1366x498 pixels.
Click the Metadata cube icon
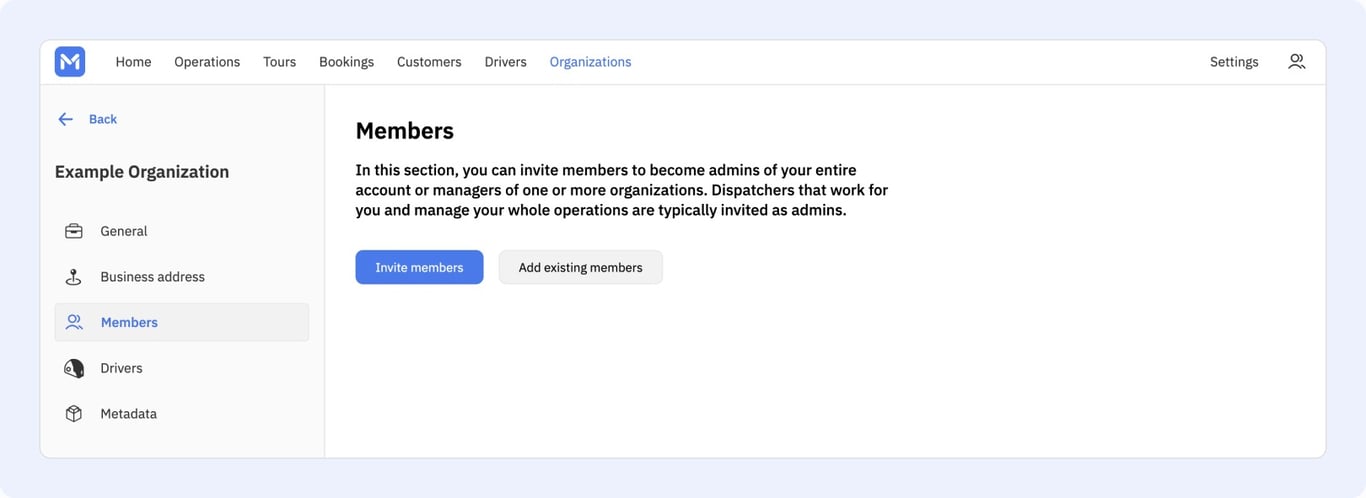[74, 414]
